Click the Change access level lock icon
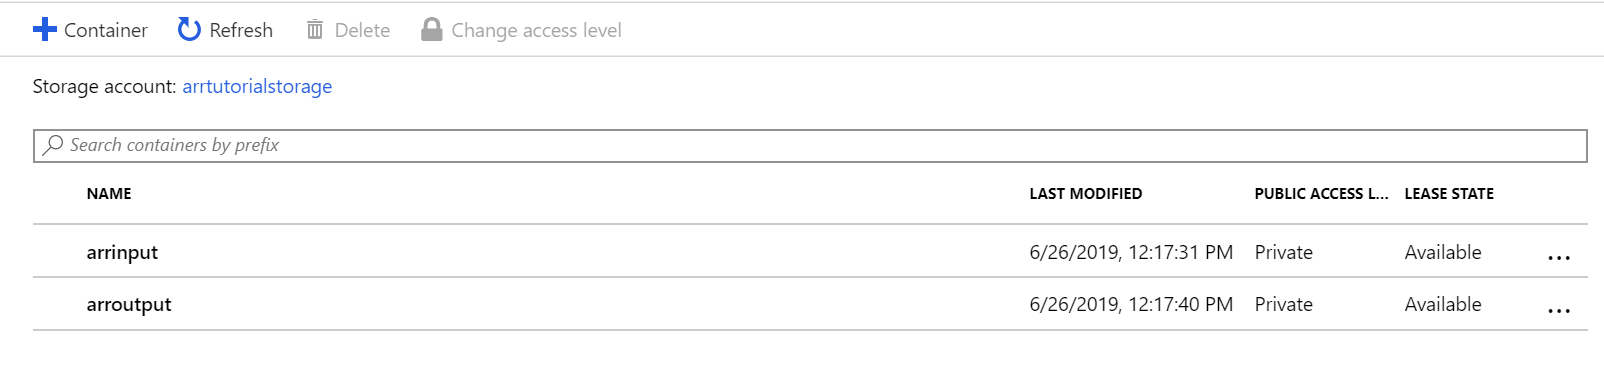Viewport: 1604px width, 366px height. [x=432, y=30]
